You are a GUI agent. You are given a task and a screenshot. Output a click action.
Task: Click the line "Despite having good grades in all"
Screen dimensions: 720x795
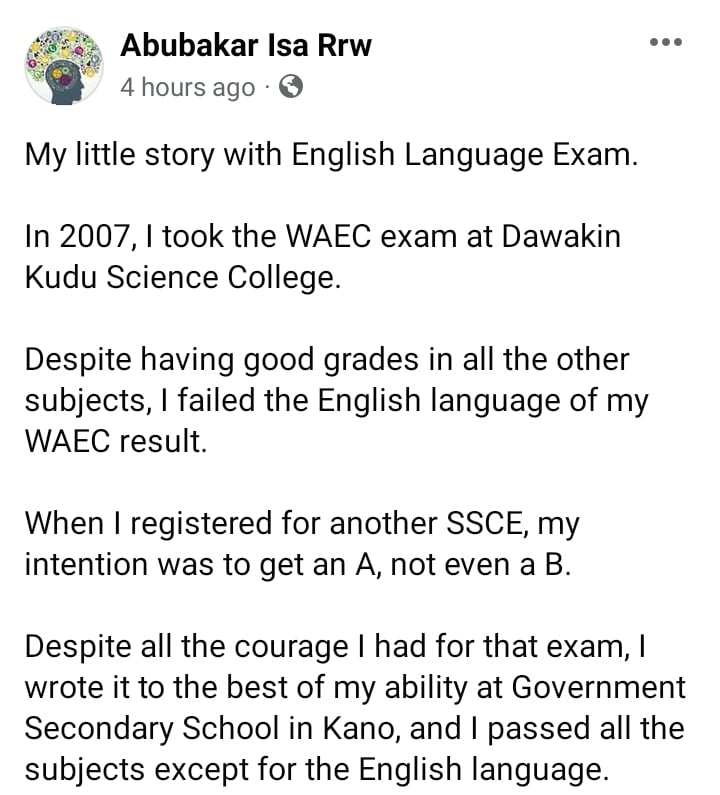click(327, 360)
